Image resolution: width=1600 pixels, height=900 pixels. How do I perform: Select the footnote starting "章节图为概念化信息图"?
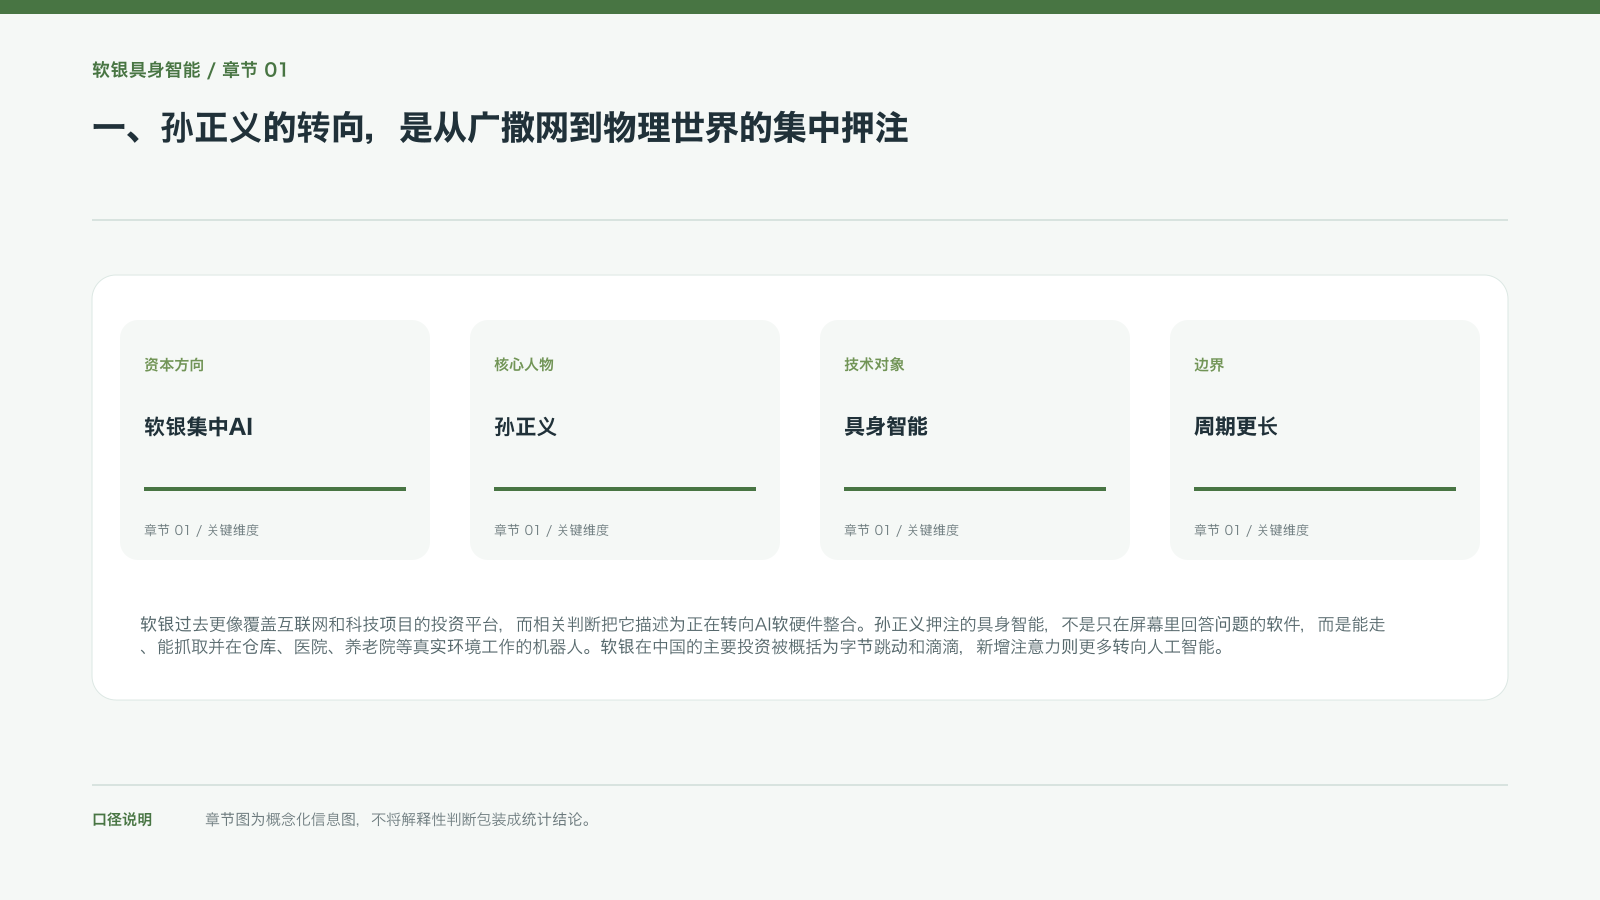[400, 820]
